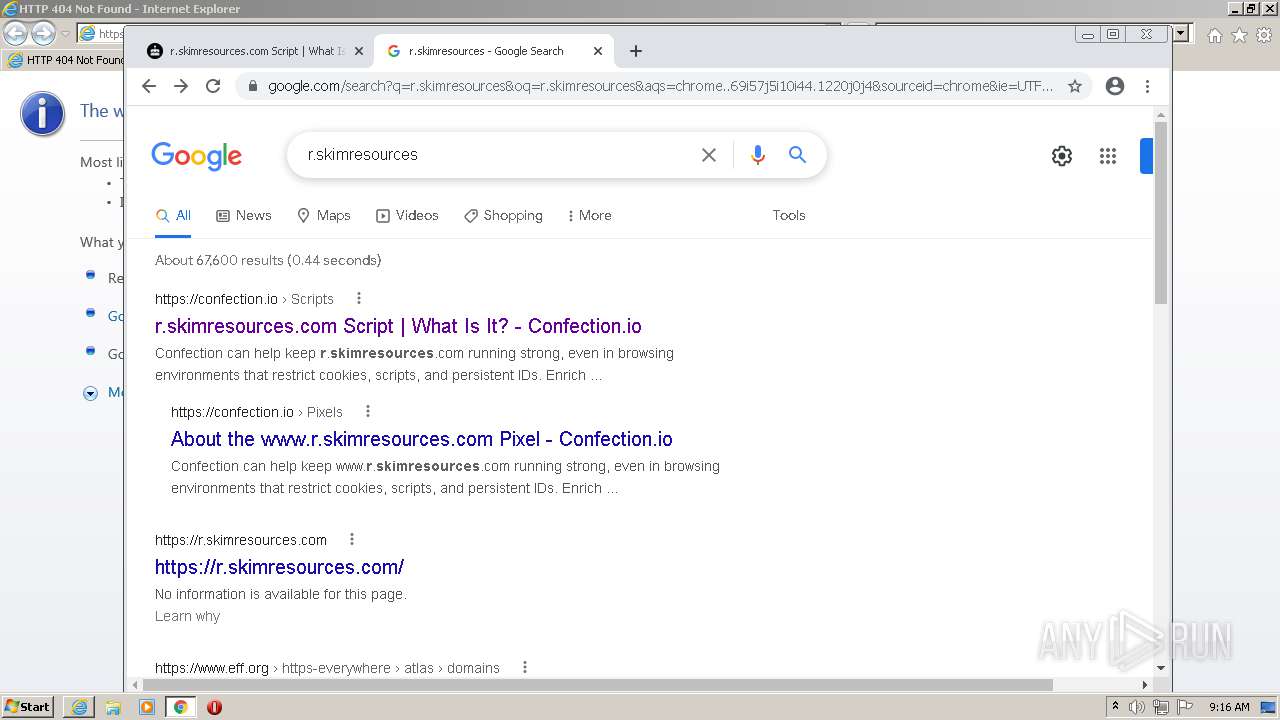Close the r.skimresources.com Script tab
This screenshot has height=720, width=1280.
(x=358, y=51)
